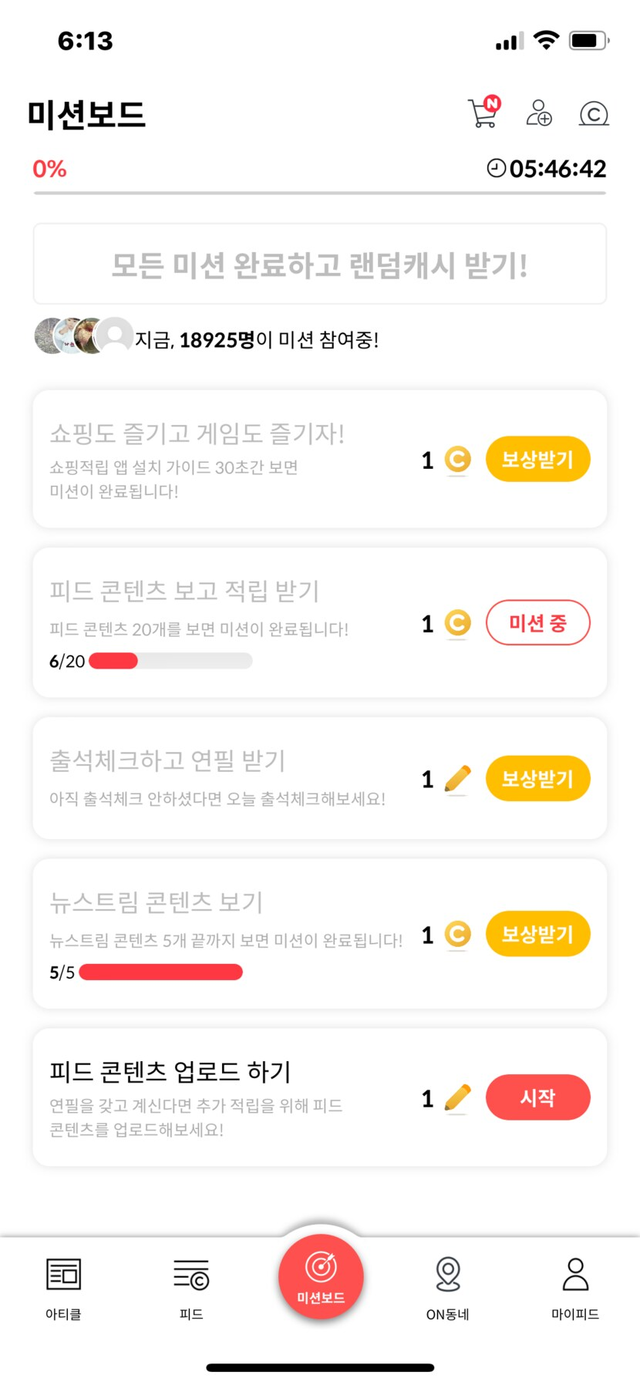
Task: Tap the random cash completion banner
Action: (320, 264)
